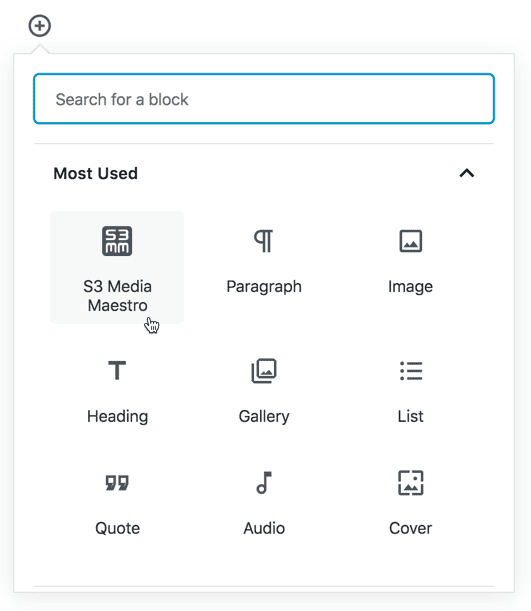Click the Audio block label
531x611 pixels.
pyautogui.click(x=264, y=528)
